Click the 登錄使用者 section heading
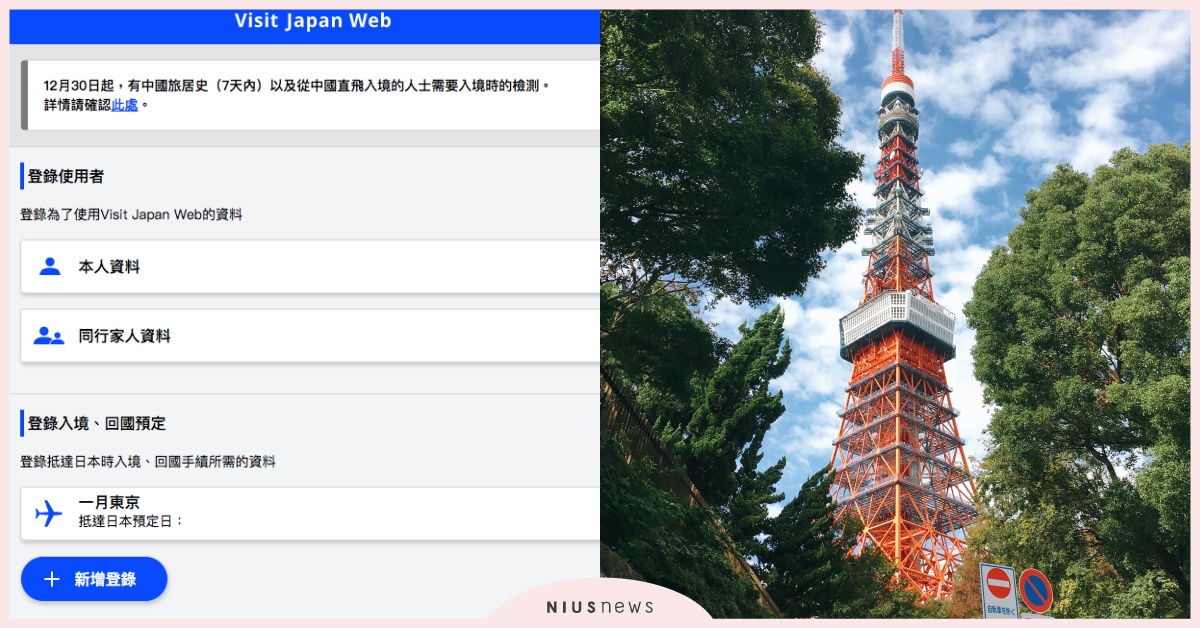Viewport: 1200px width, 628px height. pos(66,176)
